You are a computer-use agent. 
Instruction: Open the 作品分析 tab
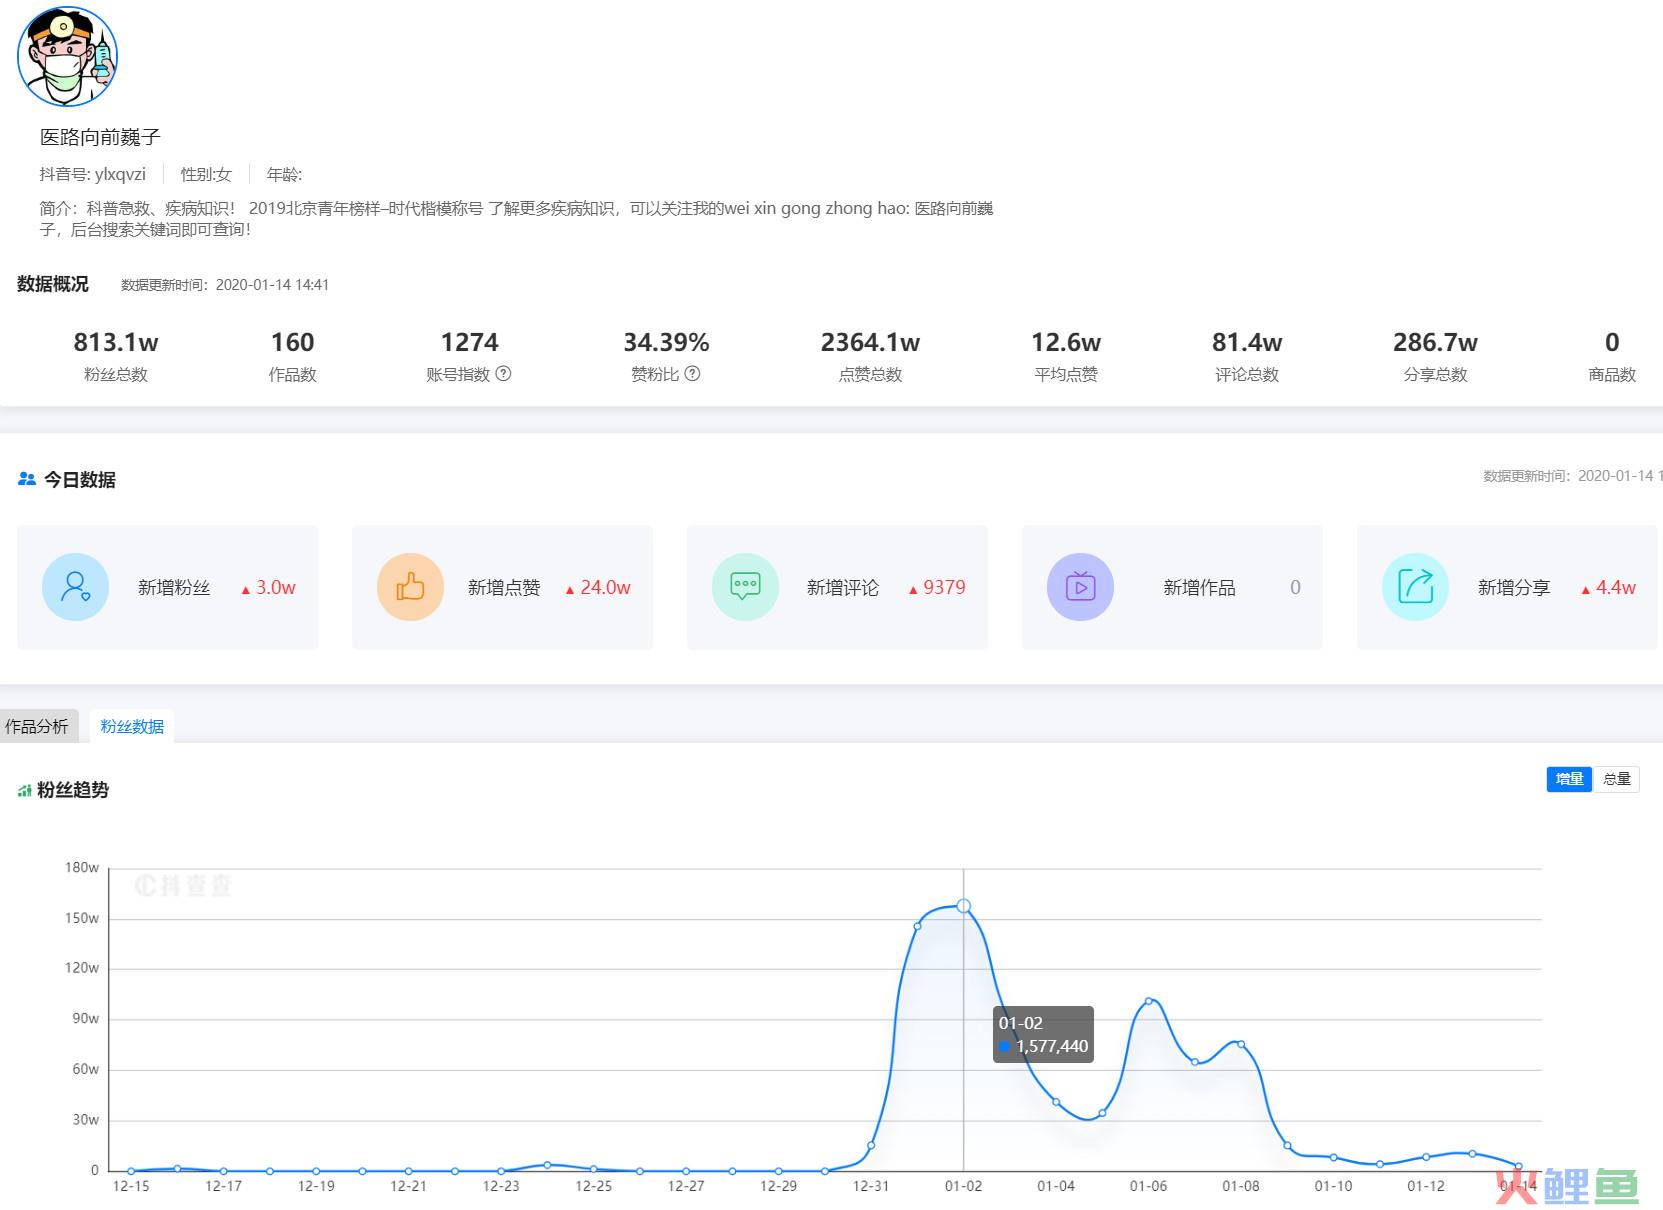click(37, 727)
